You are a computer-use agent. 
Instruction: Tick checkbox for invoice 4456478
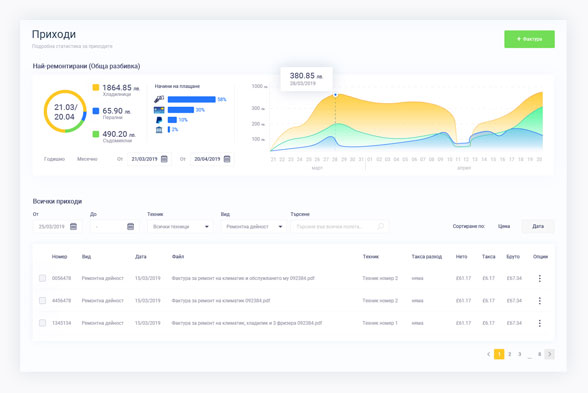click(42, 300)
